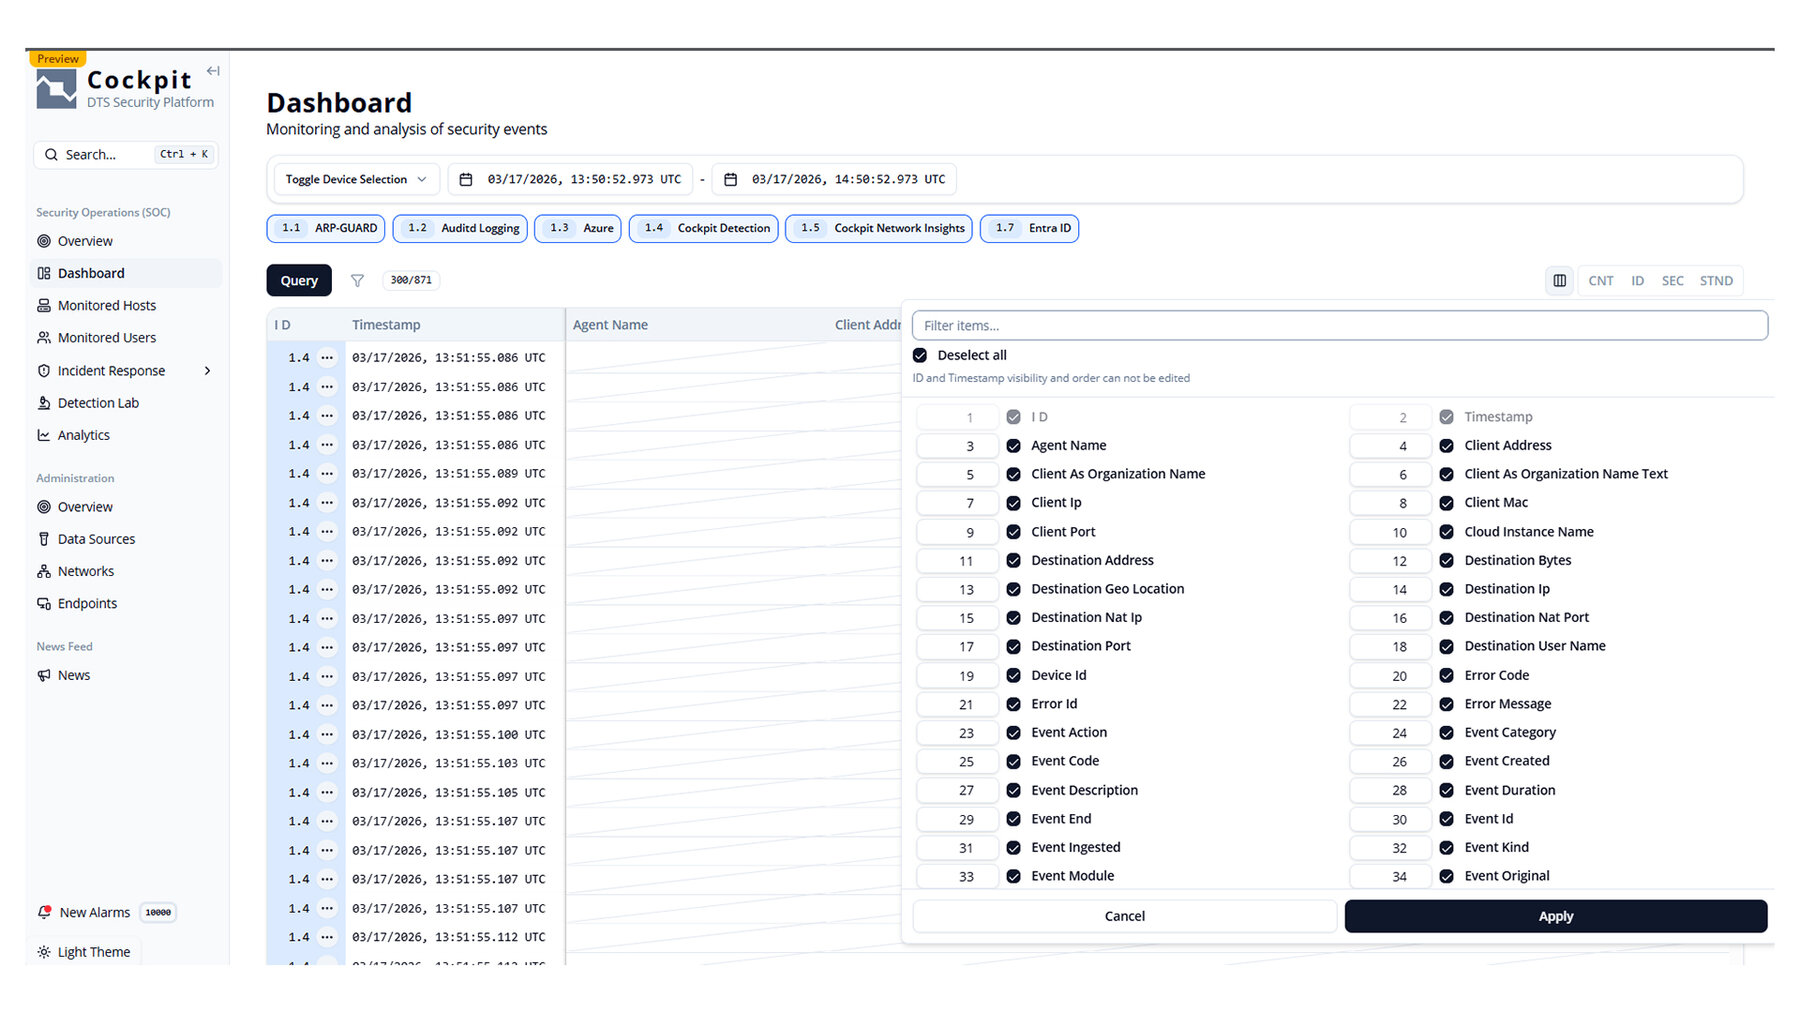The image size is (1800, 1013).
Task: Collapse the sidebar with the arrow icon
Action: 213,71
